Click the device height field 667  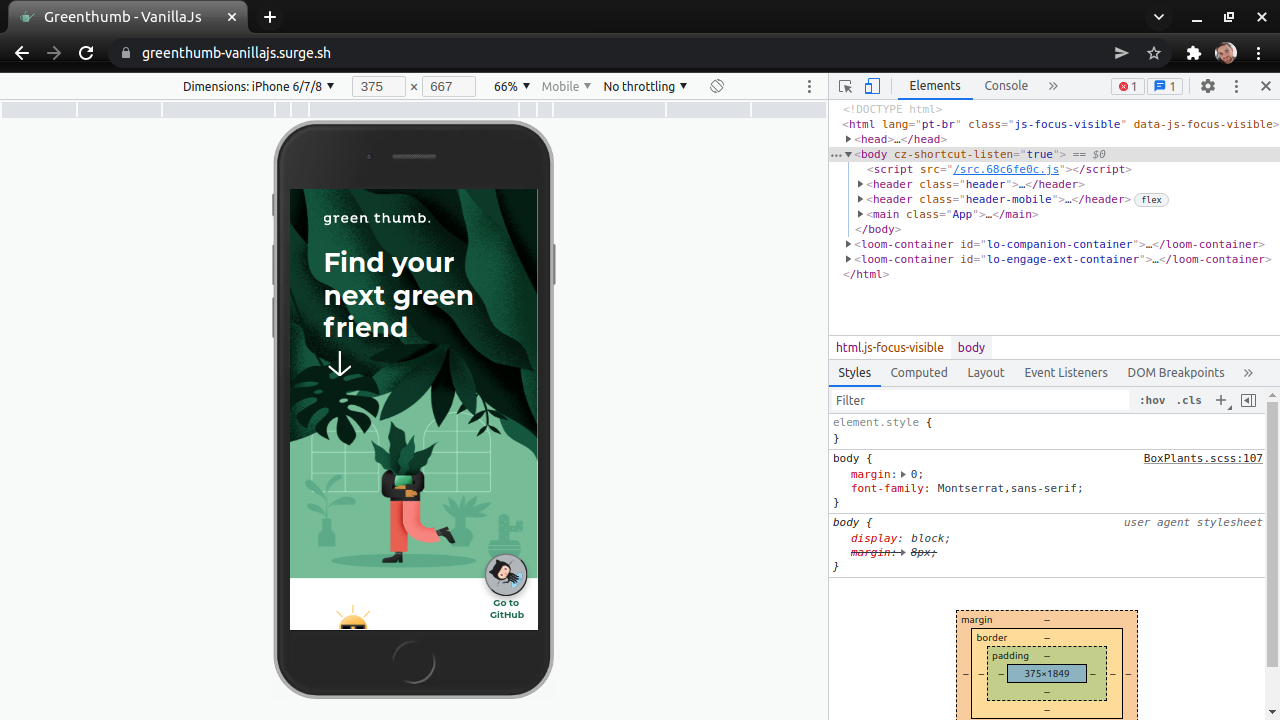tap(449, 86)
